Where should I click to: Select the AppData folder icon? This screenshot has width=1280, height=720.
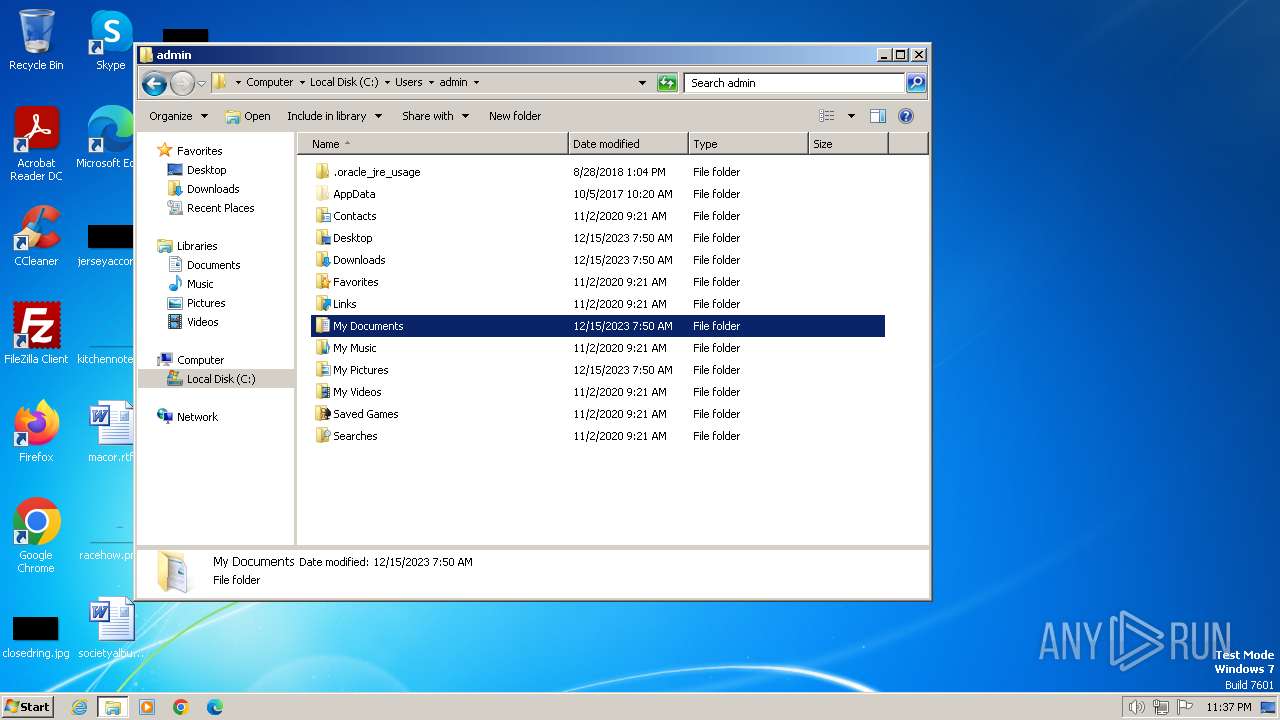point(322,194)
